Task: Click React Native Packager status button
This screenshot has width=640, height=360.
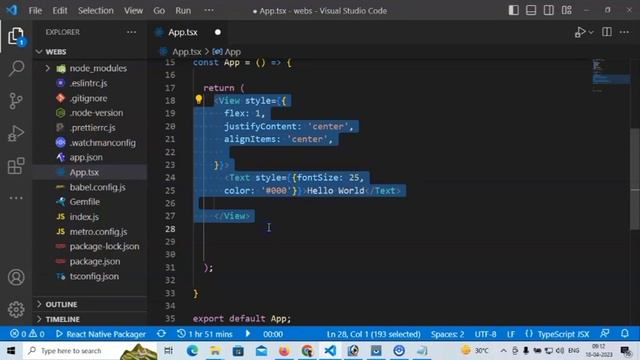Action: (x=100, y=334)
